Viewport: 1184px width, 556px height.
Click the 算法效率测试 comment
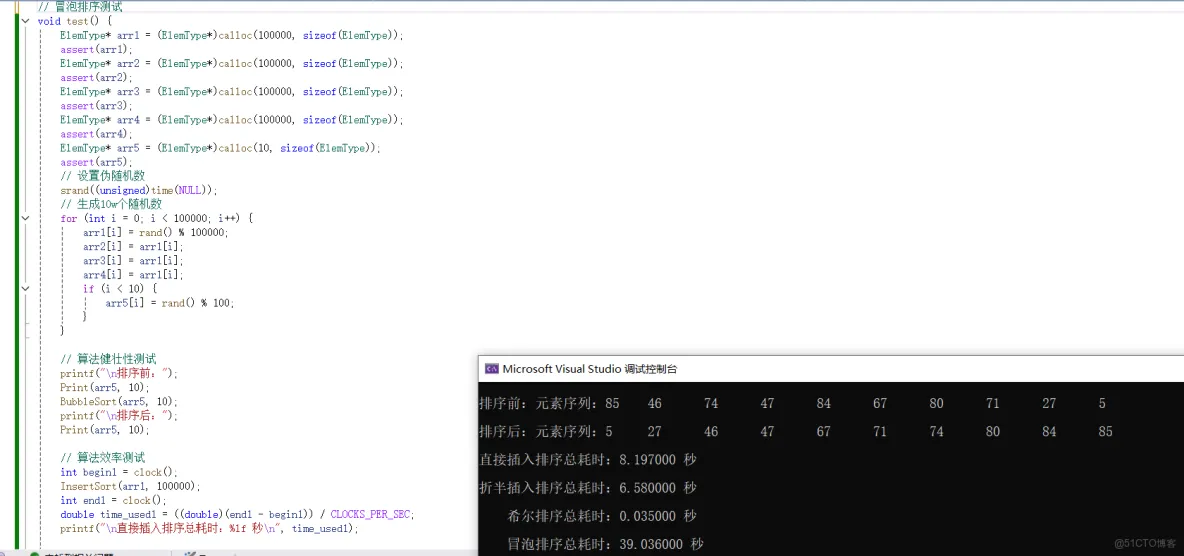click(103, 458)
